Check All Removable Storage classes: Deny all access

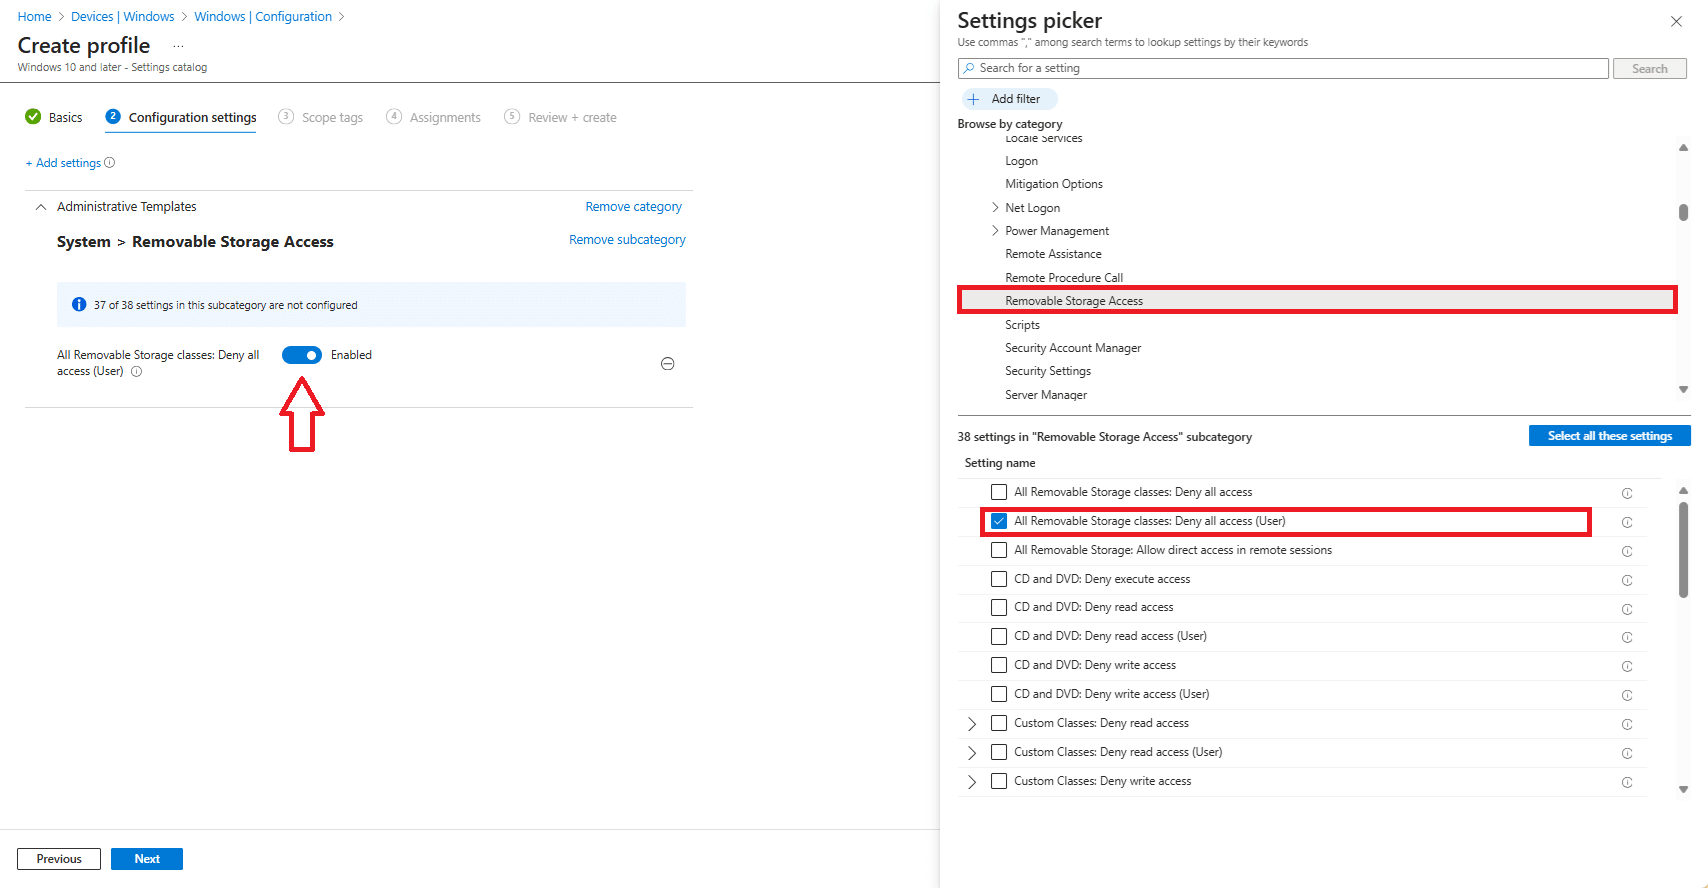[999, 492]
